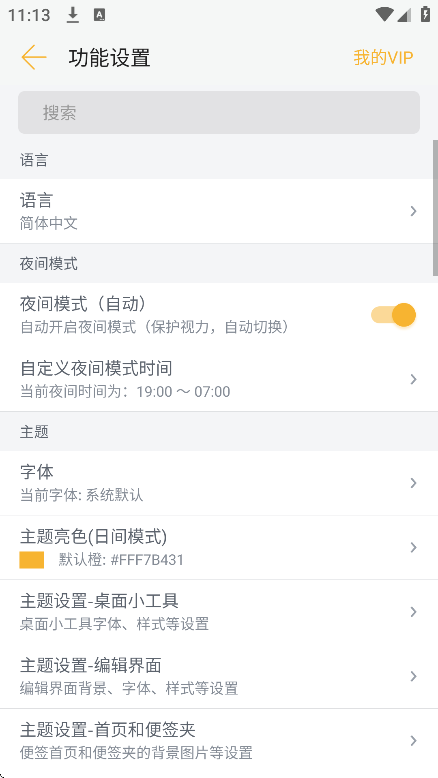Open 主题设置-编辑界面 chevron arrow

point(413,676)
